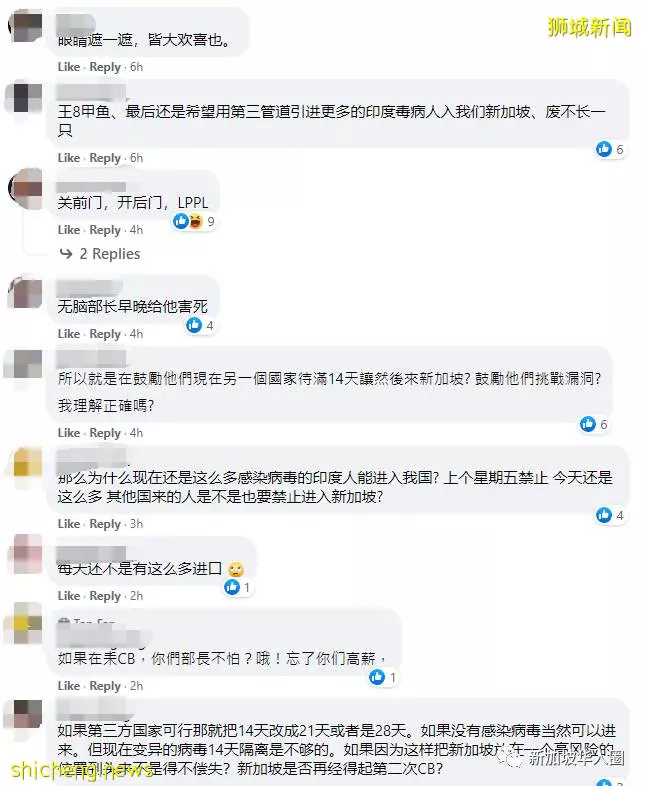
Task: Click the thumbs-up with 6 on 14天 loophole comment
Action: coord(588,424)
